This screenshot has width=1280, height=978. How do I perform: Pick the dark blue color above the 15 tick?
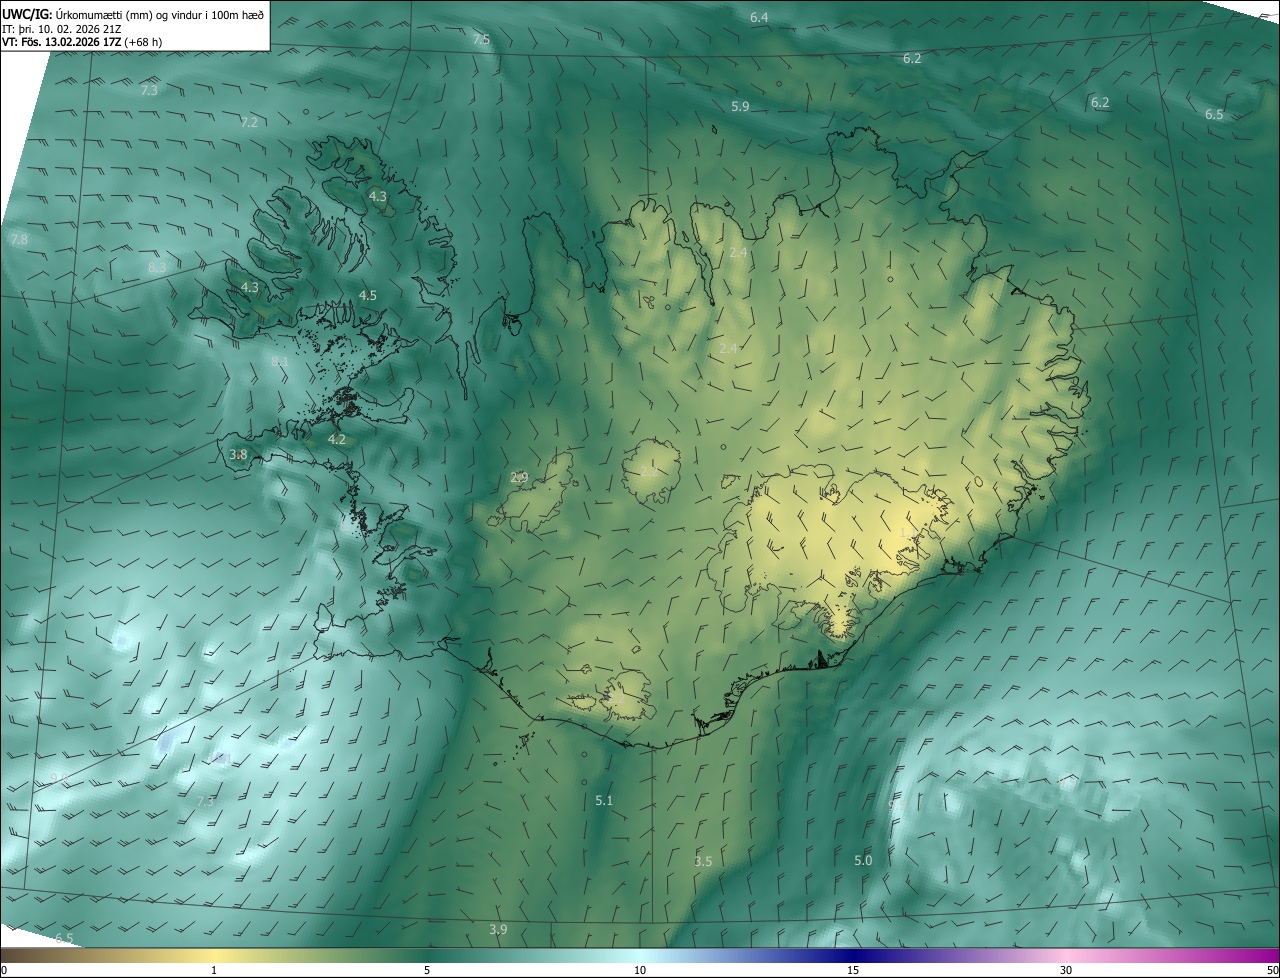pyautogui.click(x=853, y=956)
